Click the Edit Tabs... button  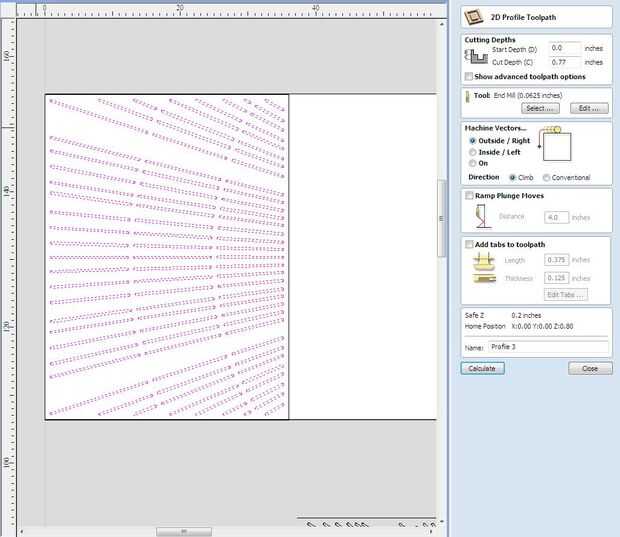(x=566, y=295)
